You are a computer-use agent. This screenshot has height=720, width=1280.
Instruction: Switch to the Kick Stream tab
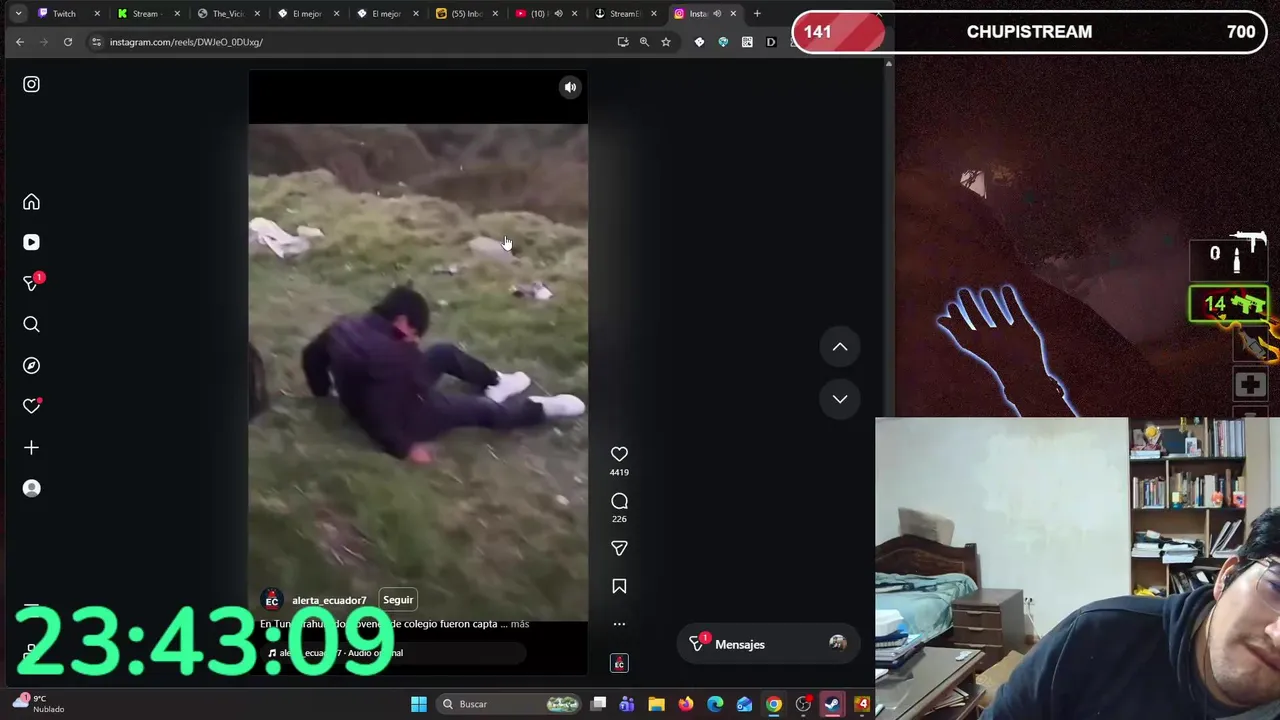coord(148,13)
